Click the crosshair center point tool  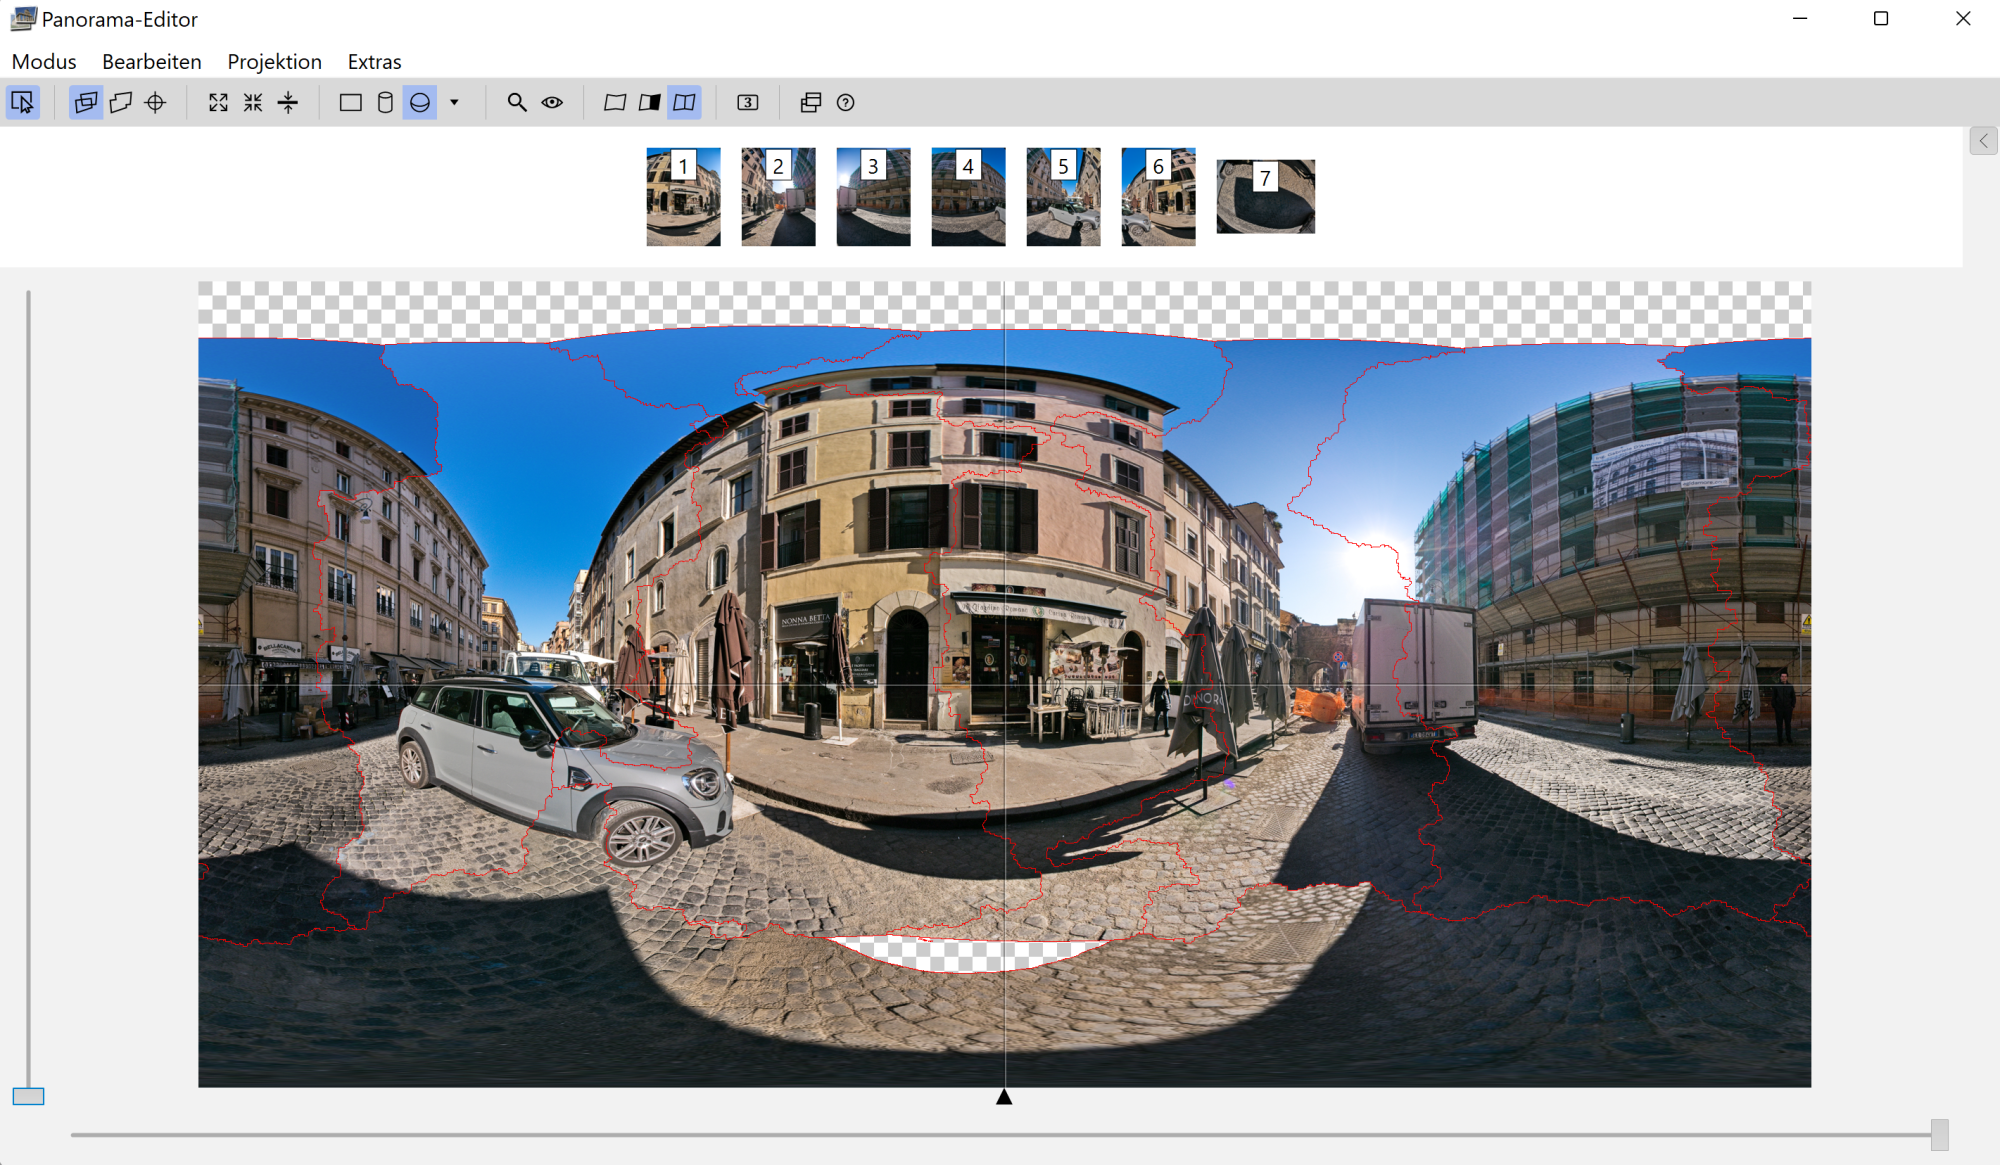pos(155,102)
